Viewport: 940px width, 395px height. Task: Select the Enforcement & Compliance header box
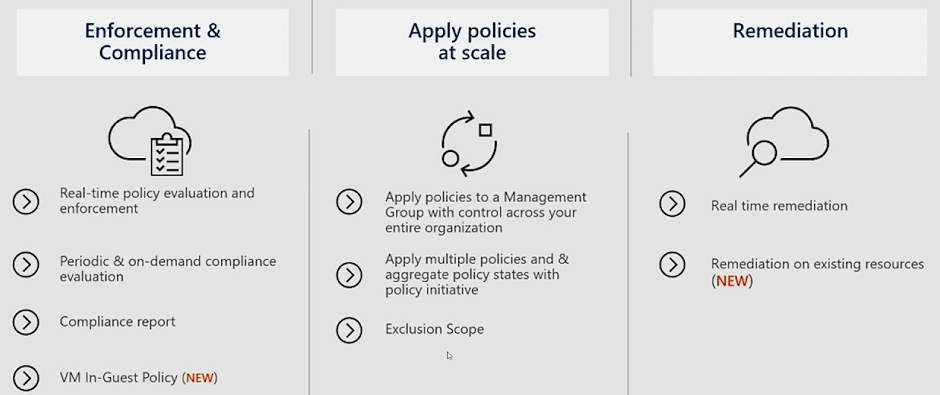click(x=152, y=42)
